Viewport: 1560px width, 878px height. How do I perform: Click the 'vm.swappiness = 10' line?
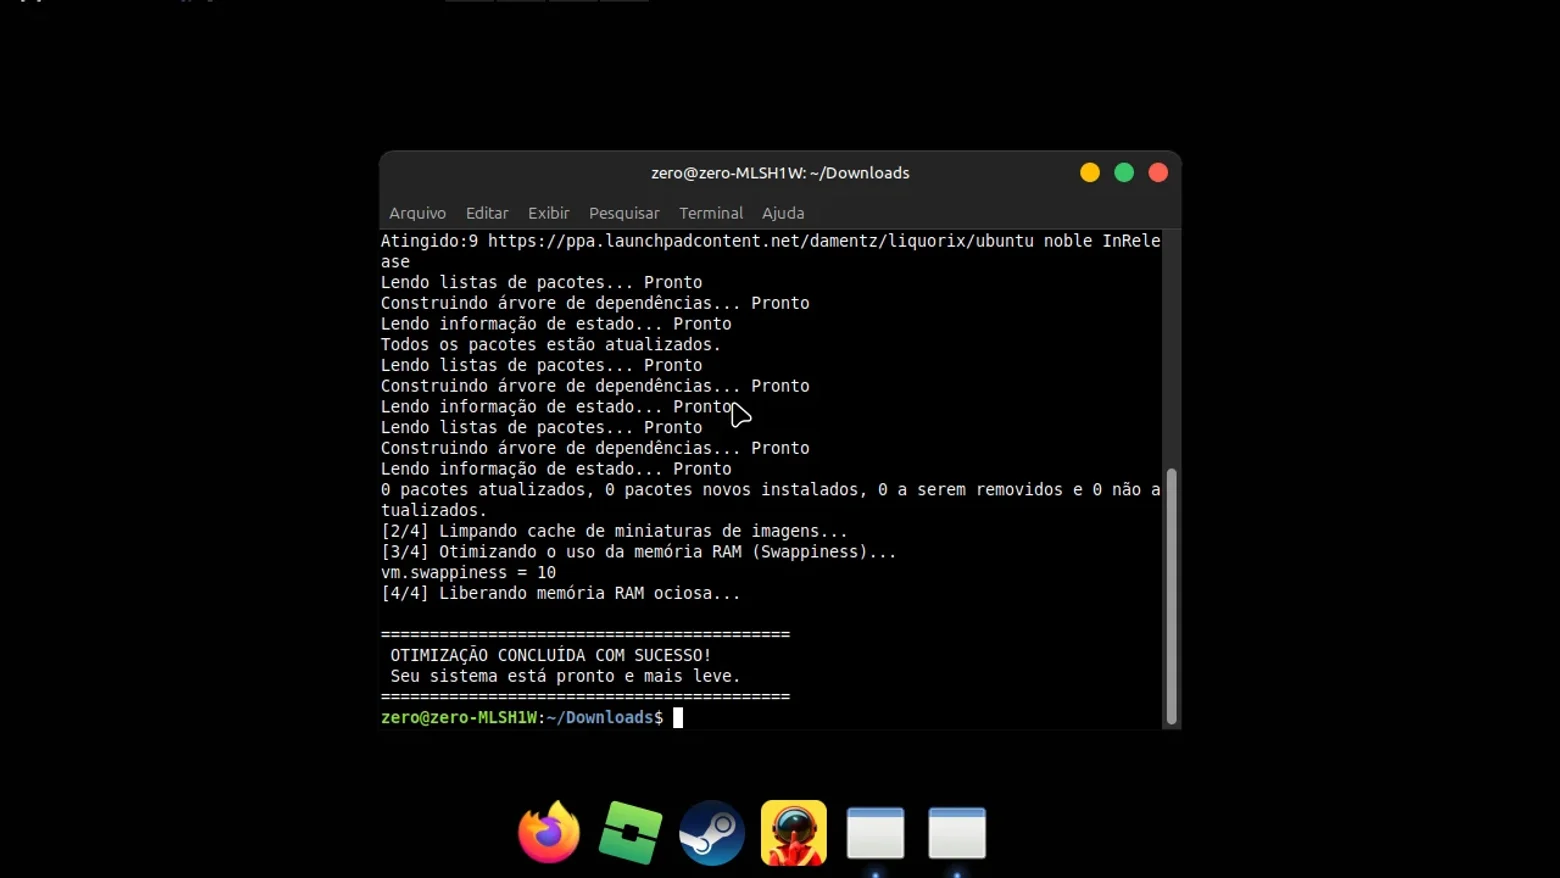pyautogui.click(x=468, y=573)
